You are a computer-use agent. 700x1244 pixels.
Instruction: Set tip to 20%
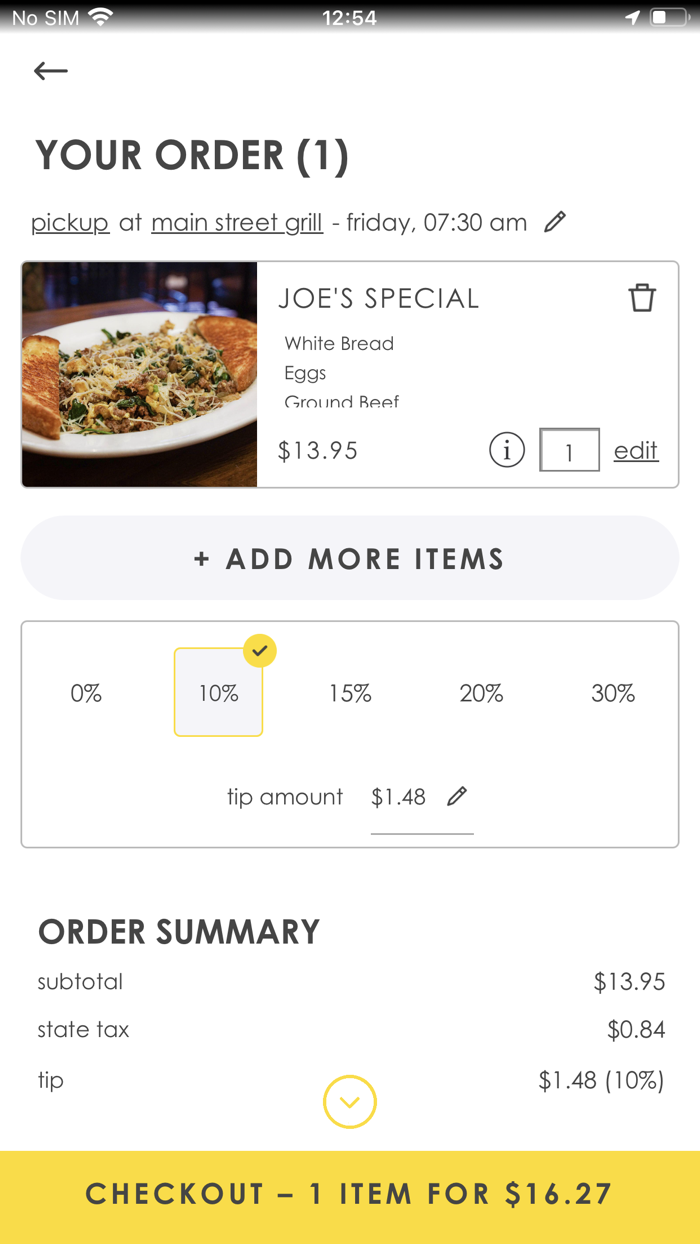(481, 692)
